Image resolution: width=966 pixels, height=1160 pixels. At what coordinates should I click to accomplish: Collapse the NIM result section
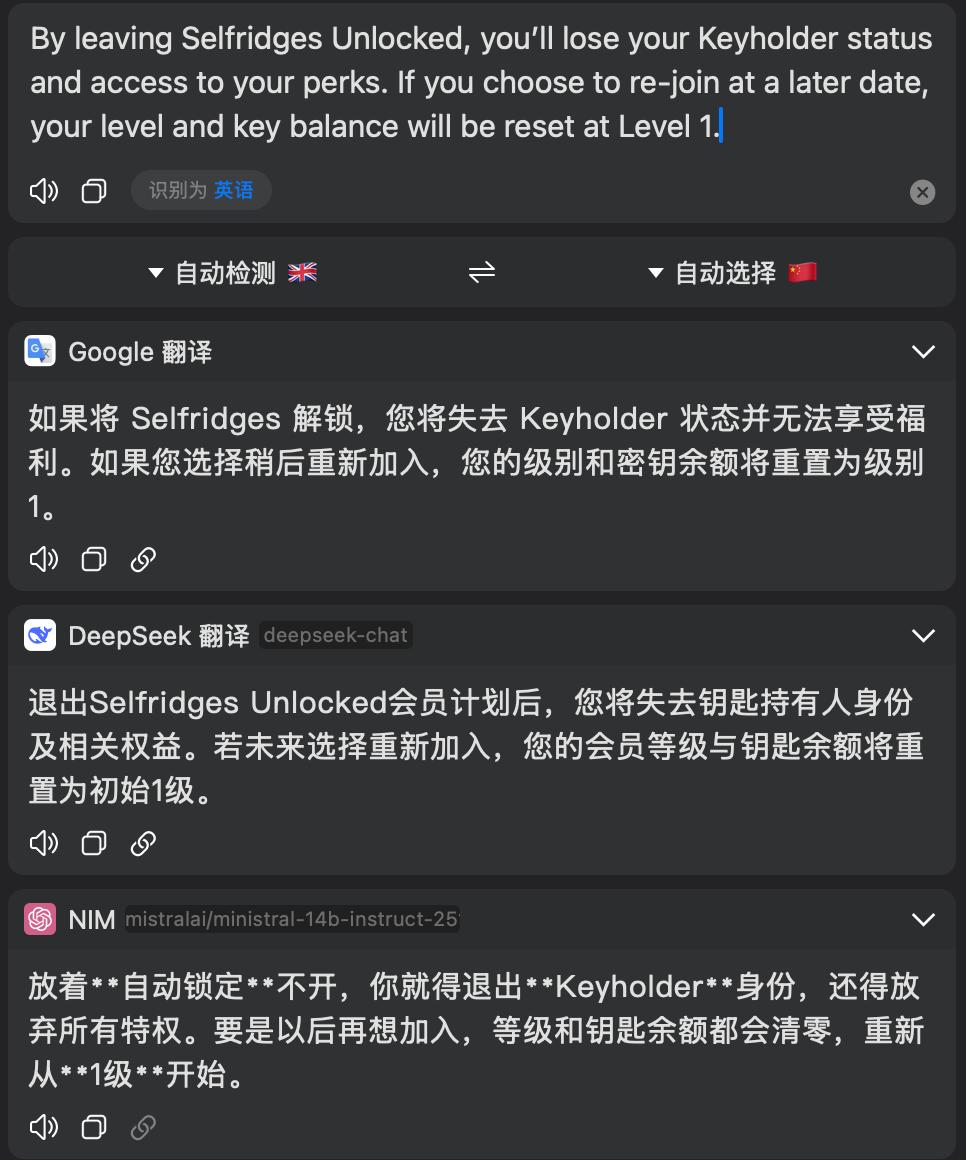(923, 919)
